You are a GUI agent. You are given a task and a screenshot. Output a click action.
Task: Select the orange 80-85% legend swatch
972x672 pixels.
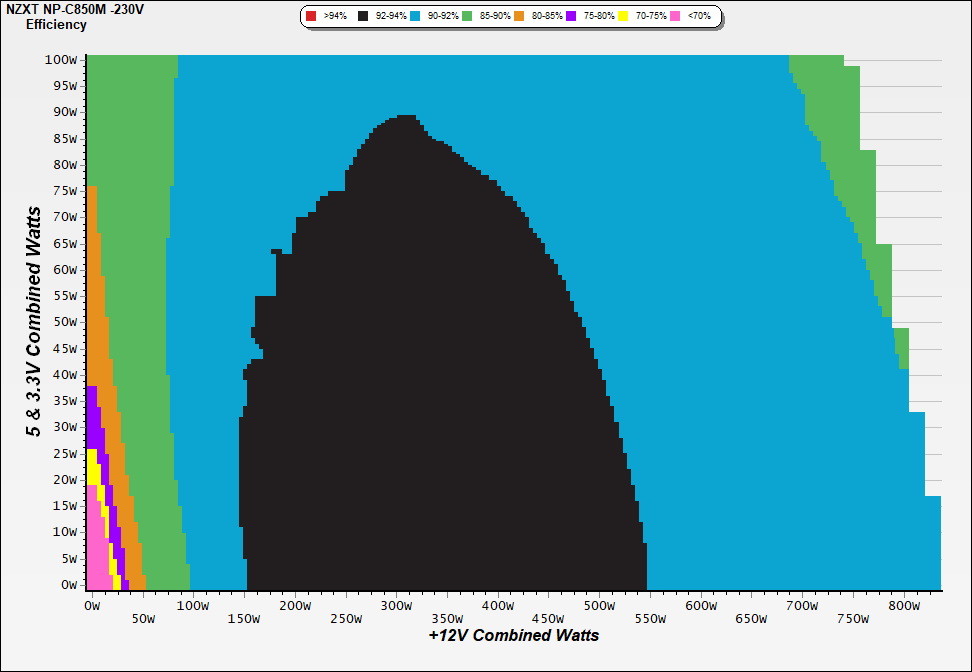coord(519,17)
